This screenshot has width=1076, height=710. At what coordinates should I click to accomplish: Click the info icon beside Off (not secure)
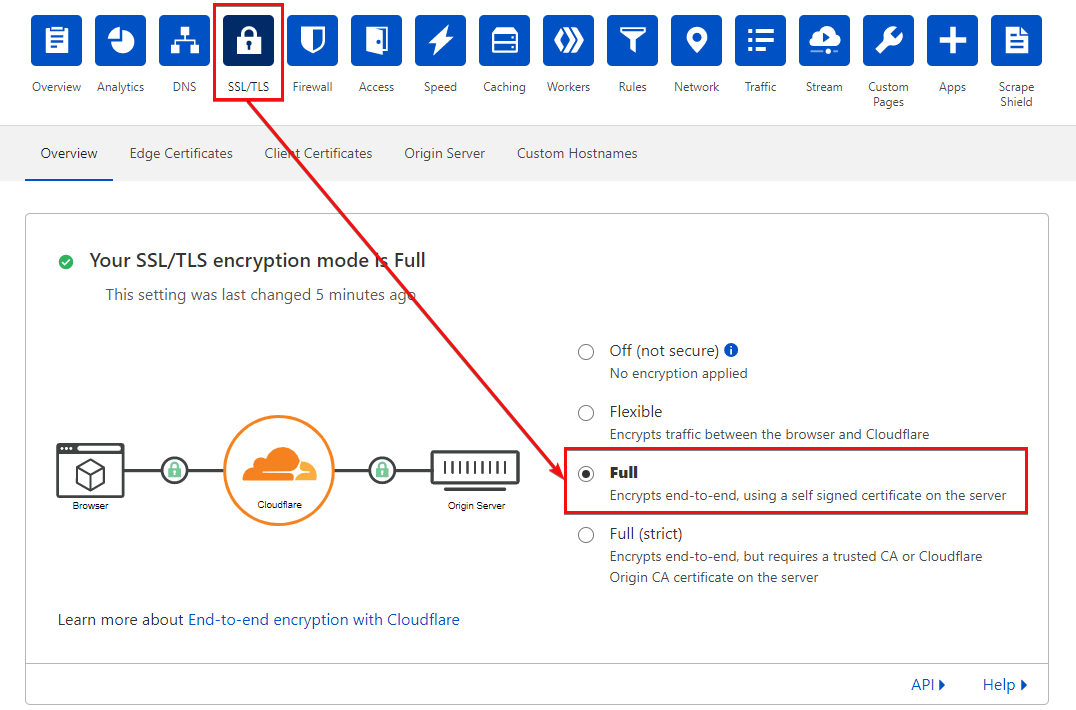tap(732, 350)
